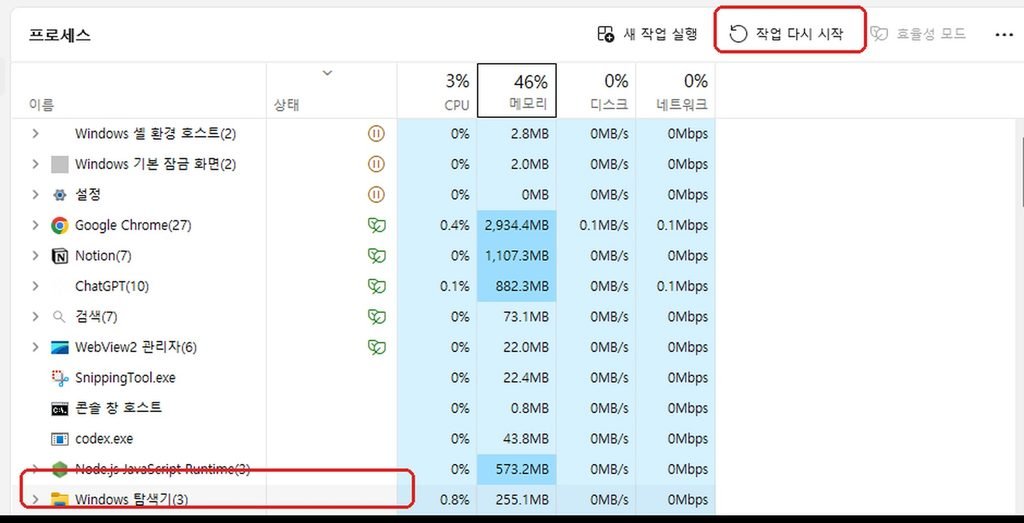Click the 설정 gear icon
This screenshot has height=523, width=1024.
(x=59, y=195)
